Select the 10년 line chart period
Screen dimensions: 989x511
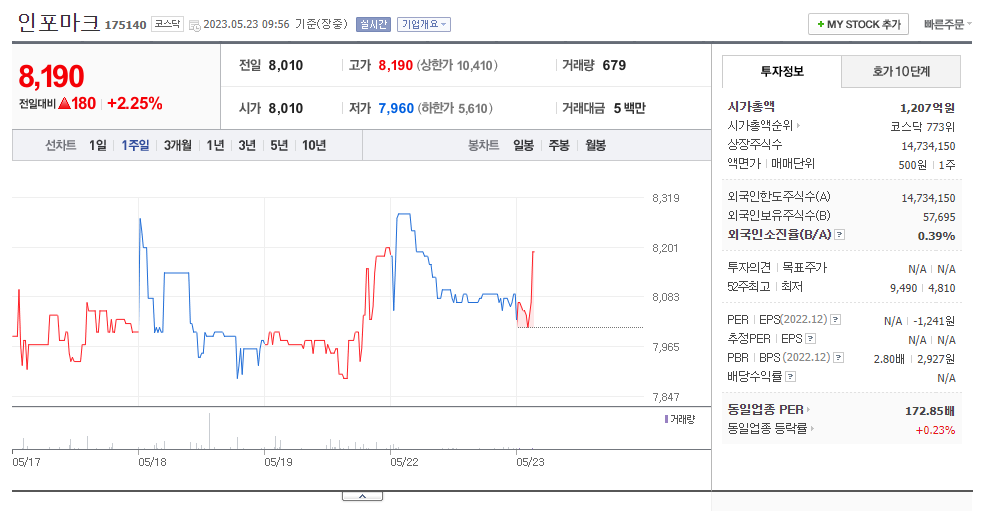click(314, 145)
